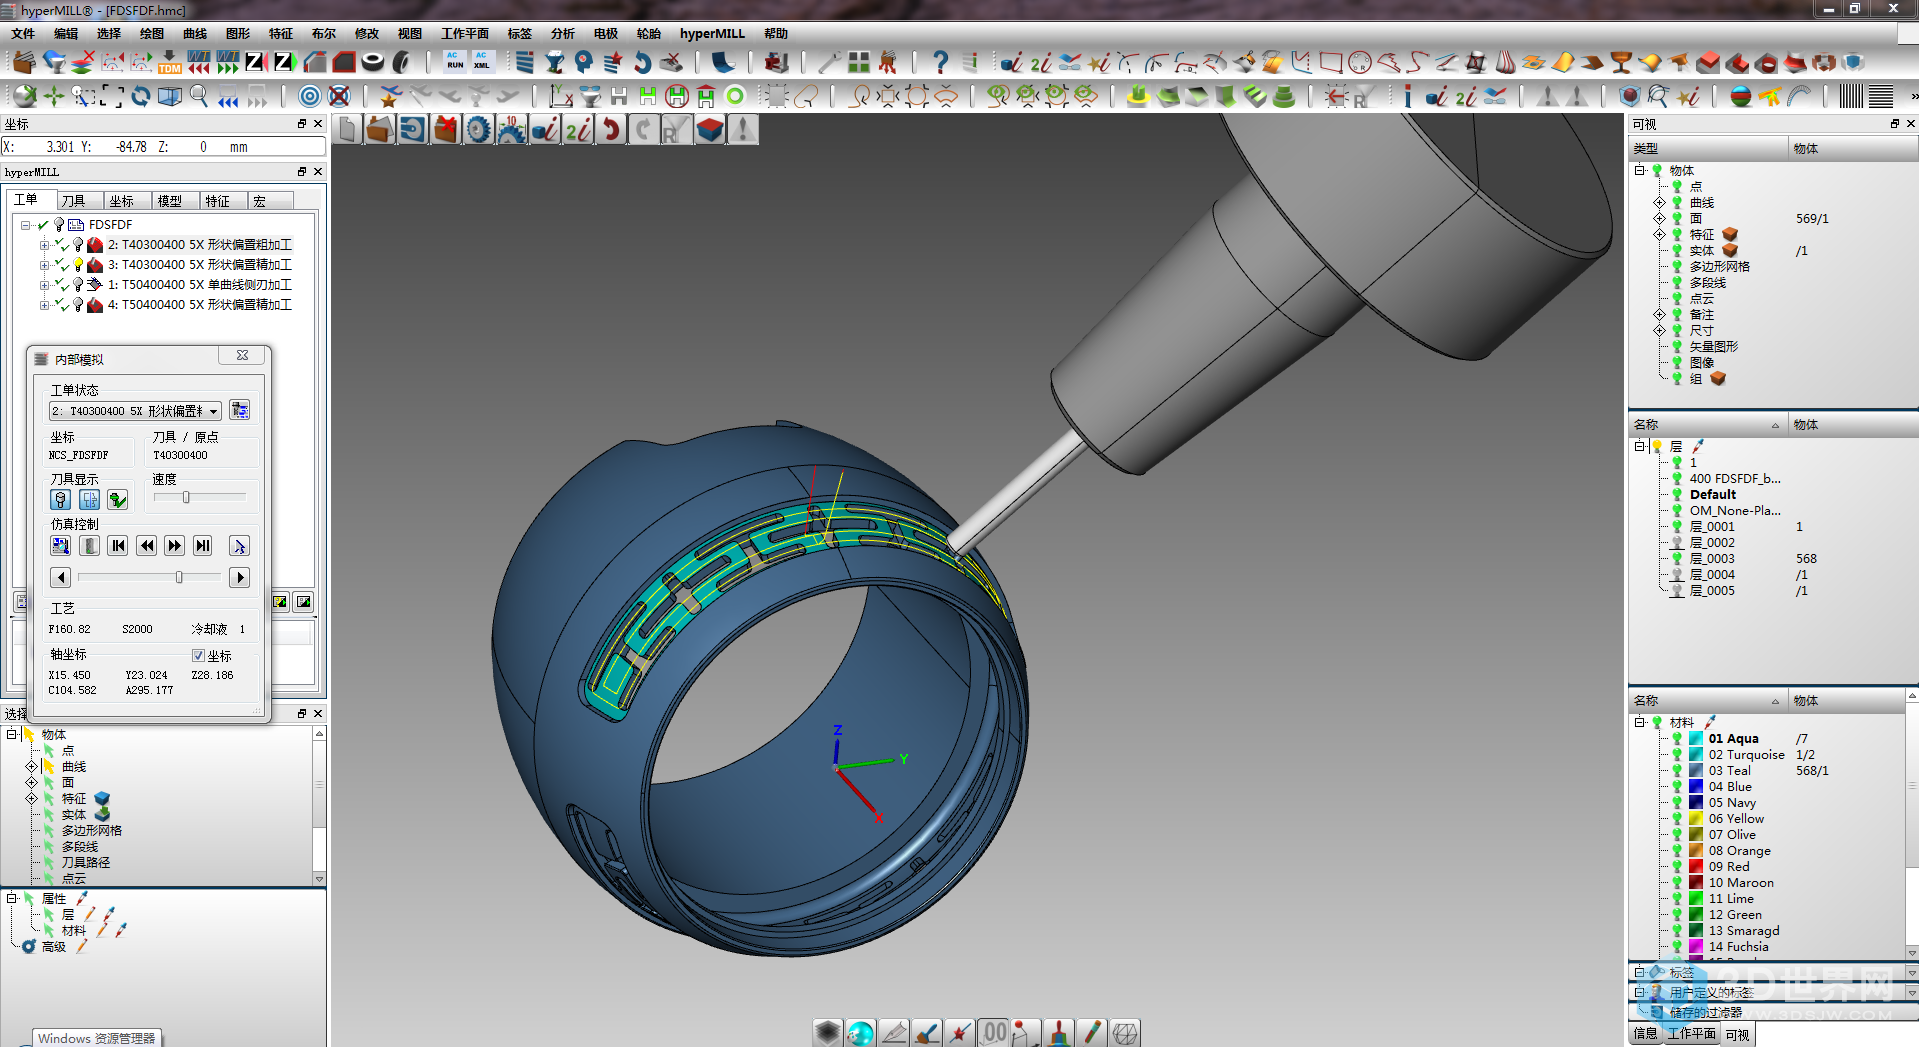Toggle the 坐标 checkbox in simulation dialog
Viewport: 1919px width, 1047px height.
pos(198,655)
